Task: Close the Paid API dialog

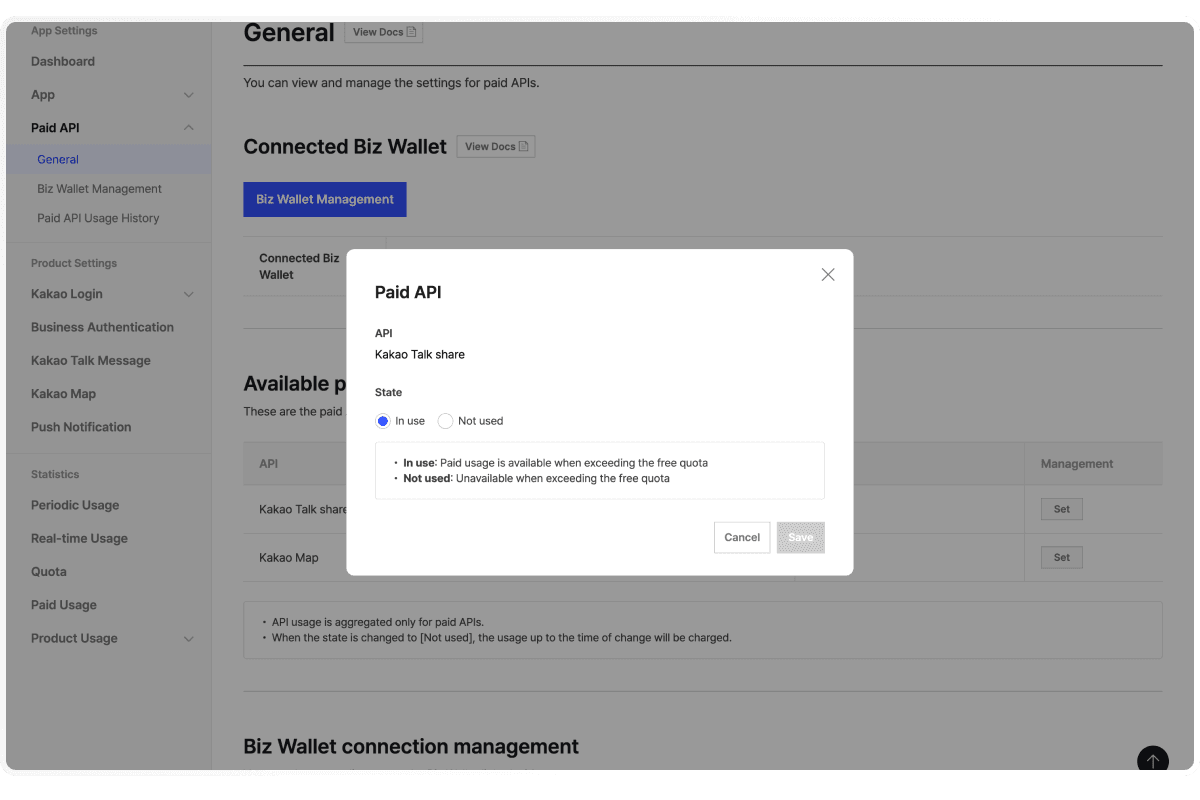Action: pyautogui.click(x=827, y=275)
